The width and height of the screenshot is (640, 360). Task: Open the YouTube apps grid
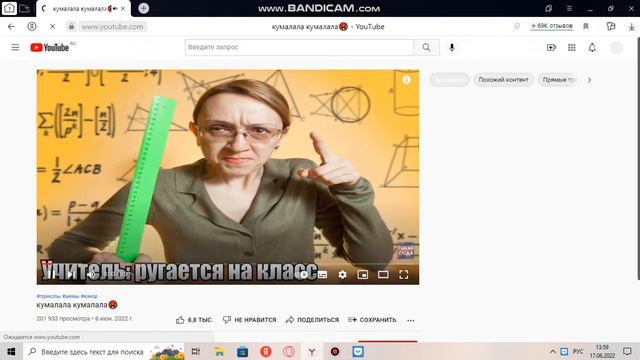pyautogui.click(x=572, y=47)
